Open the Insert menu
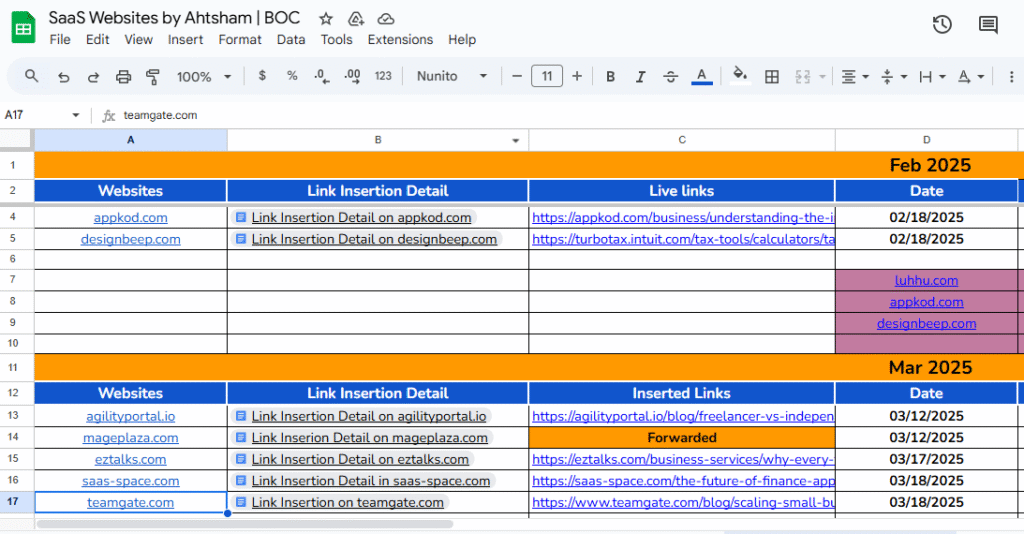 pyautogui.click(x=185, y=40)
